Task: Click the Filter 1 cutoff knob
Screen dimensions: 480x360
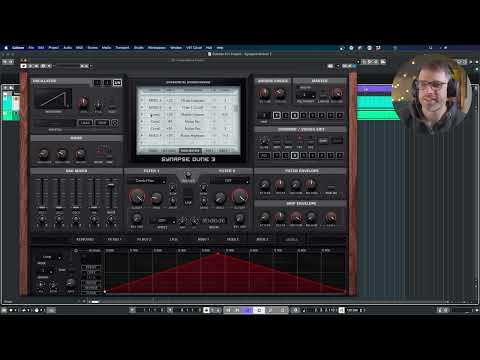Action: click(137, 197)
